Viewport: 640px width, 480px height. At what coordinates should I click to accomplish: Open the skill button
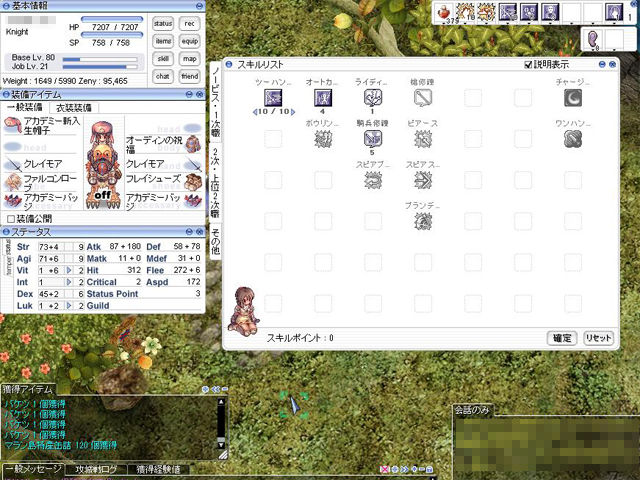tap(163, 58)
